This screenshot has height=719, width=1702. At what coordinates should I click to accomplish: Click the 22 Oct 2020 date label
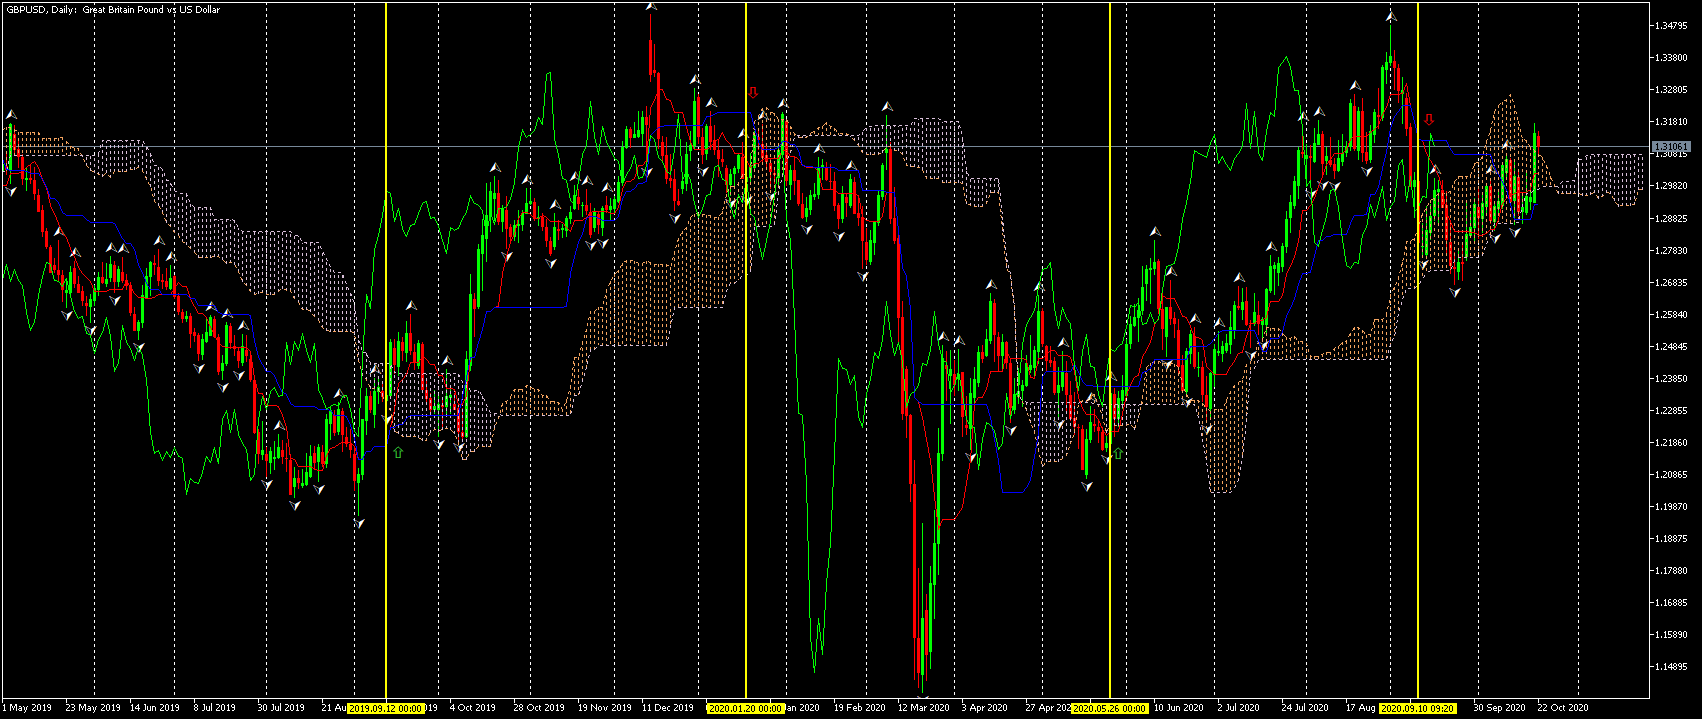pyautogui.click(x=1563, y=708)
